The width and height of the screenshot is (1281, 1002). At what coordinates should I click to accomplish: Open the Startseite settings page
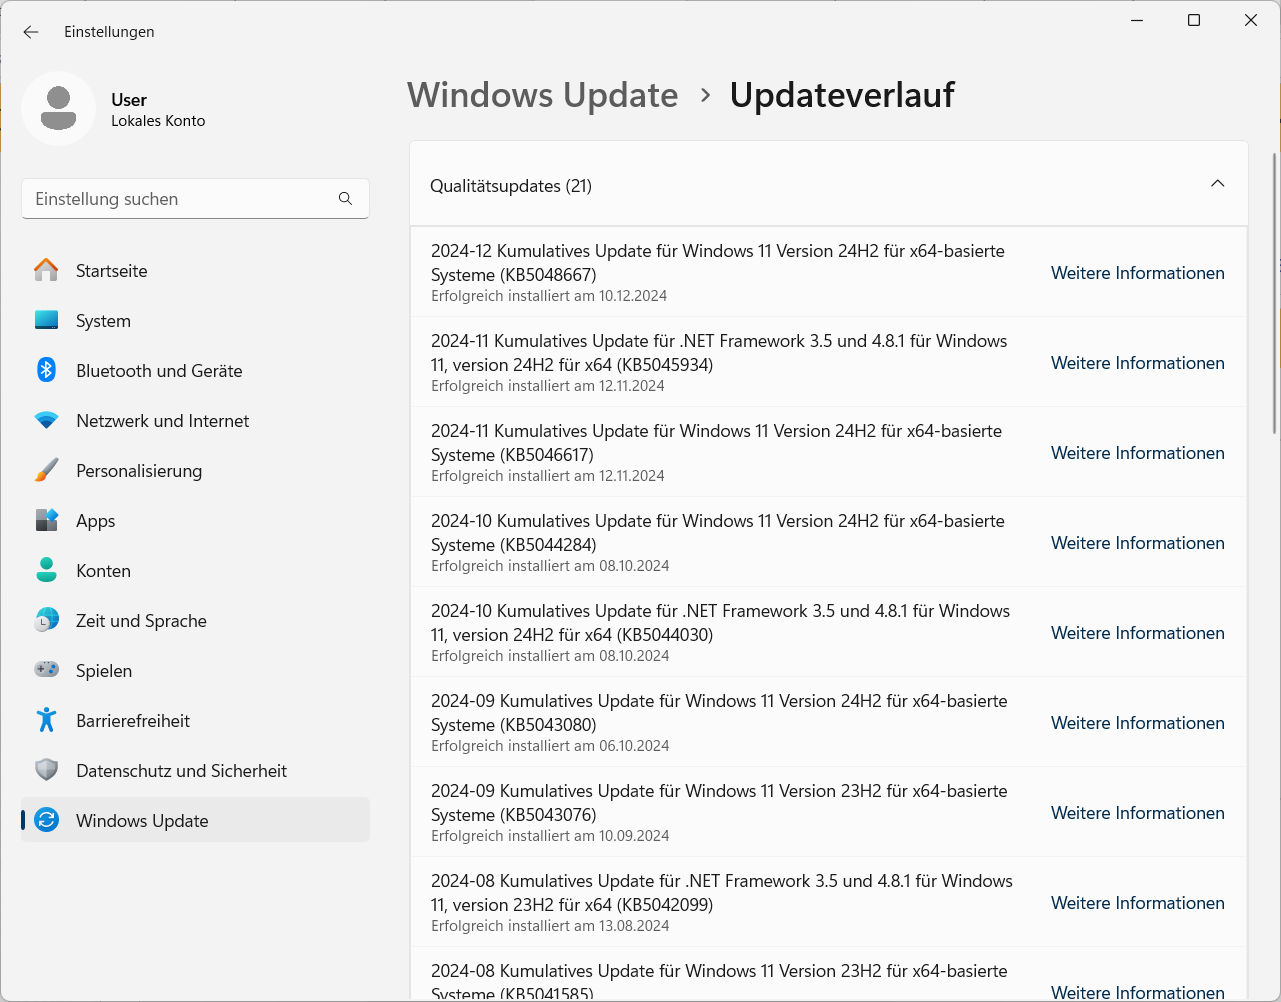pos(195,271)
